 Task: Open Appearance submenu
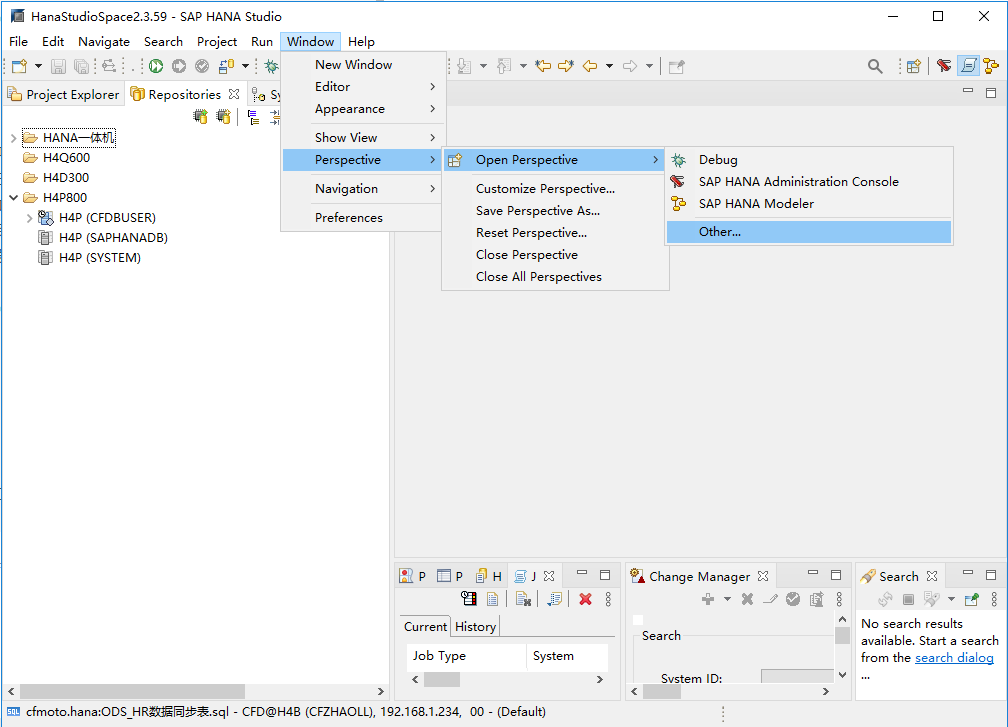[362, 109]
